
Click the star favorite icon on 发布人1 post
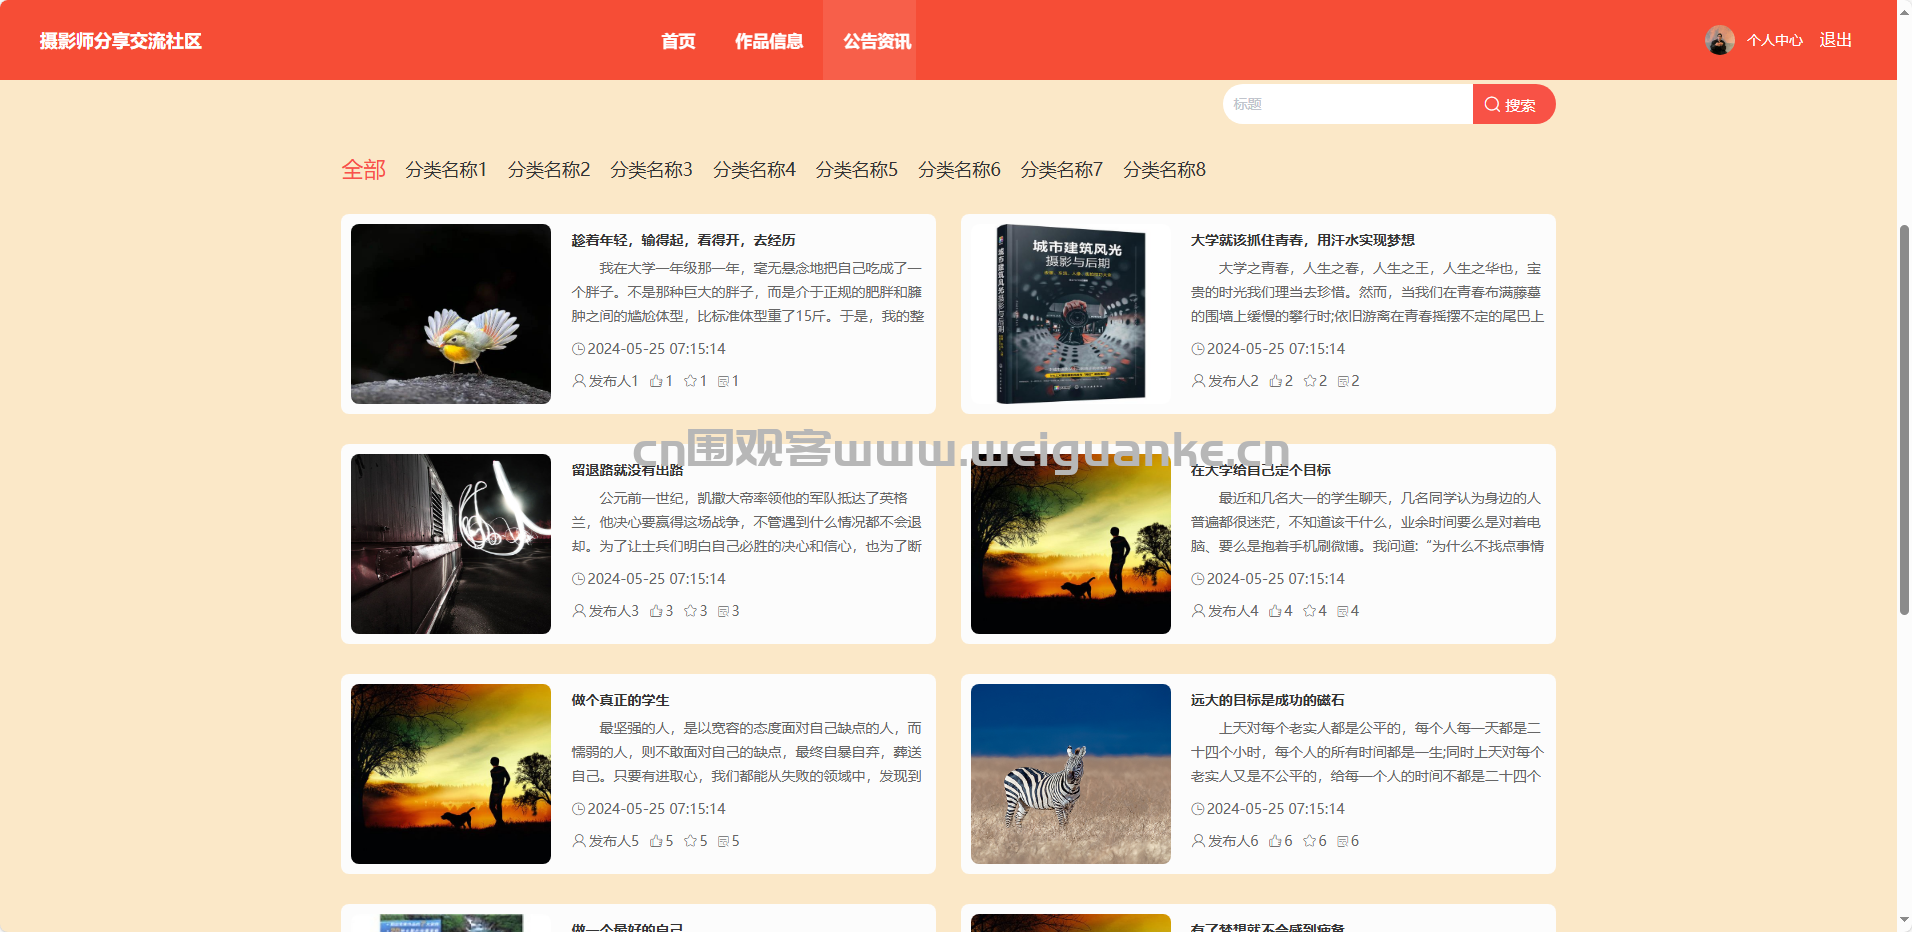(x=690, y=381)
